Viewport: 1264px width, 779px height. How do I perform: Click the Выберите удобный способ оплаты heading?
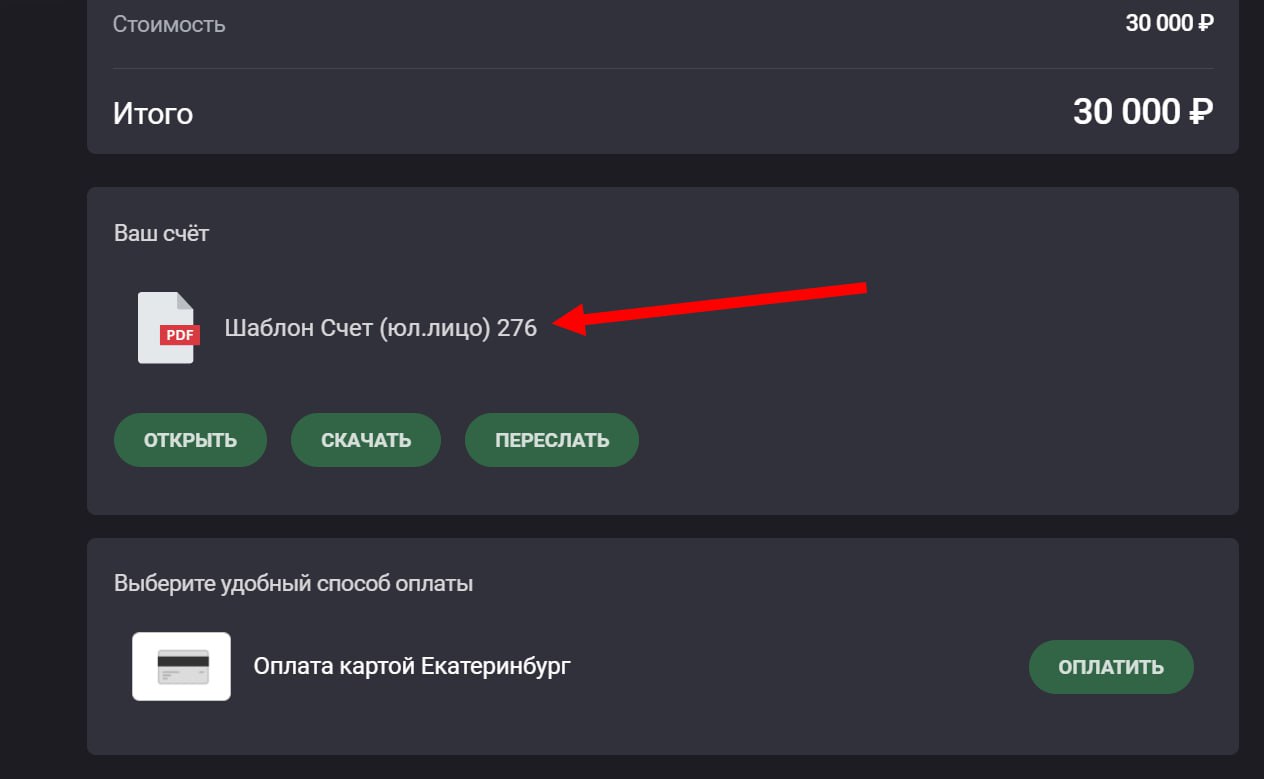pyautogui.click(x=294, y=583)
